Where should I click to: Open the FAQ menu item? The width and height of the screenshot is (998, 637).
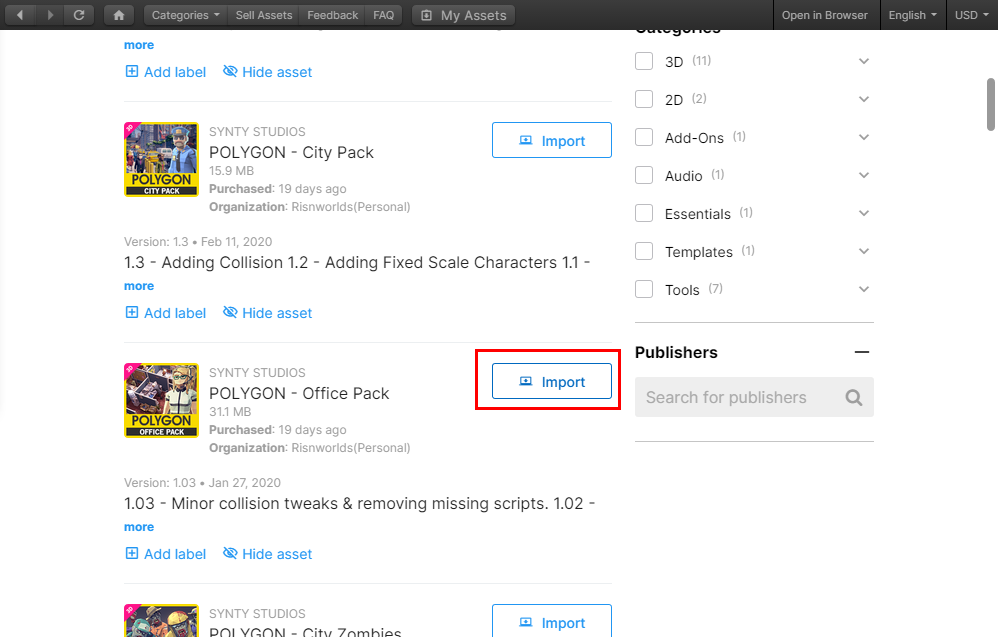383,15
